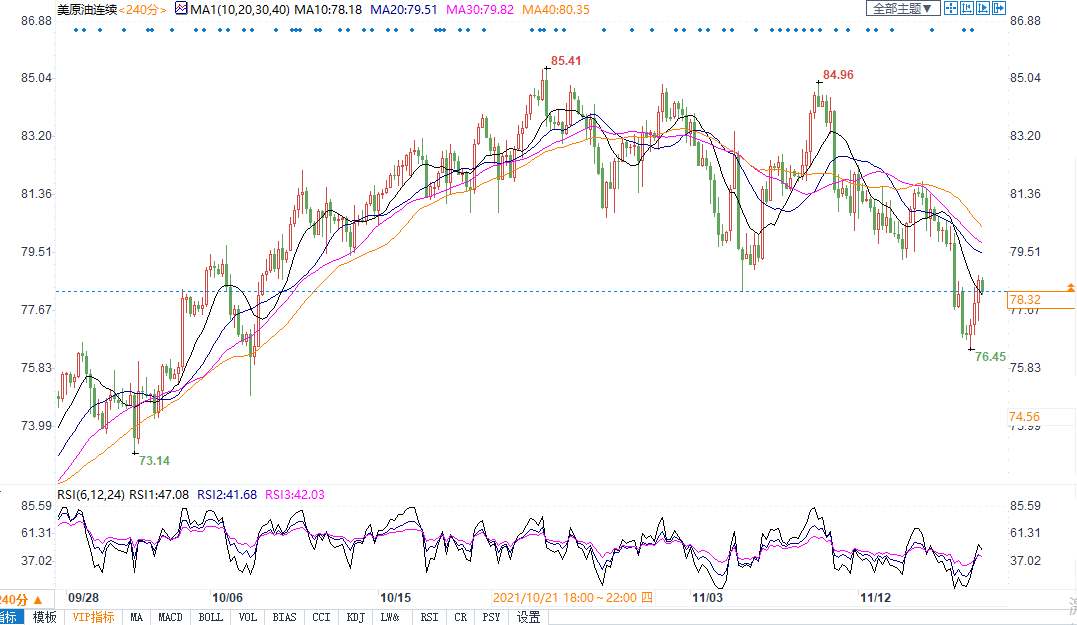Select the BOLL indicator tab
The width and height of the screenshot is (1077, 625).
pos(210,617)
